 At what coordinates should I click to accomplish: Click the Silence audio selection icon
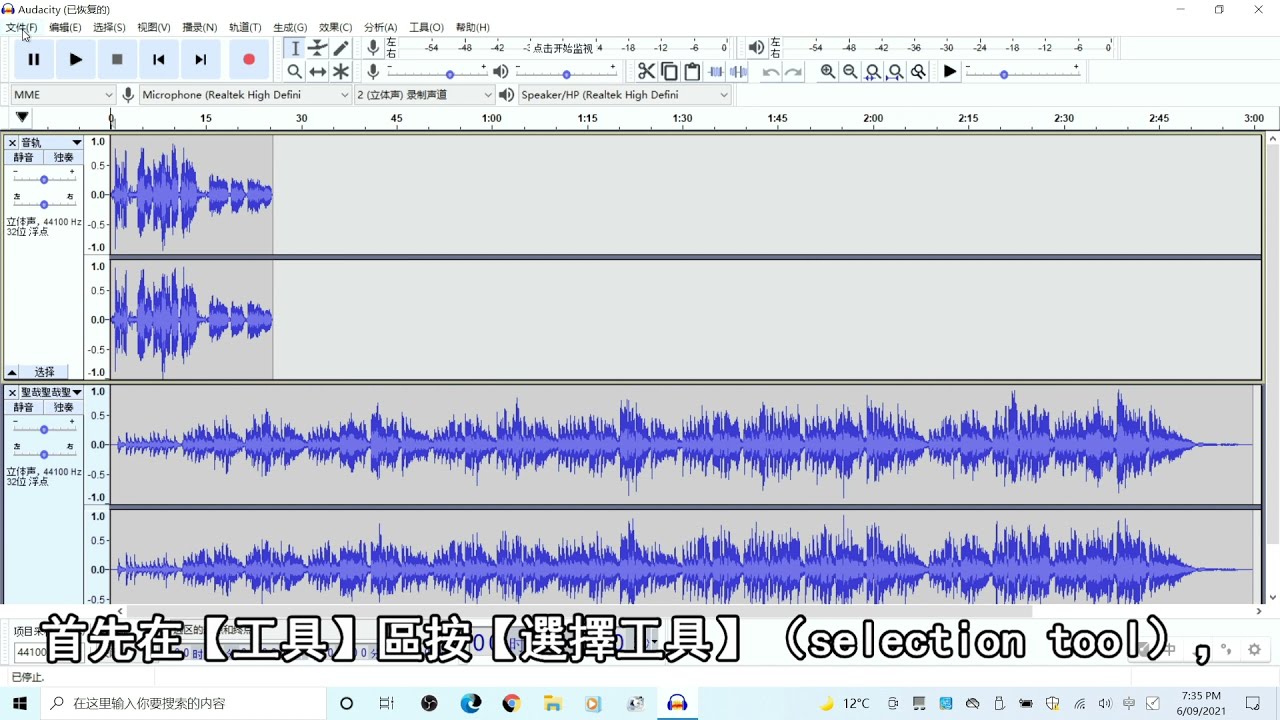739,71
